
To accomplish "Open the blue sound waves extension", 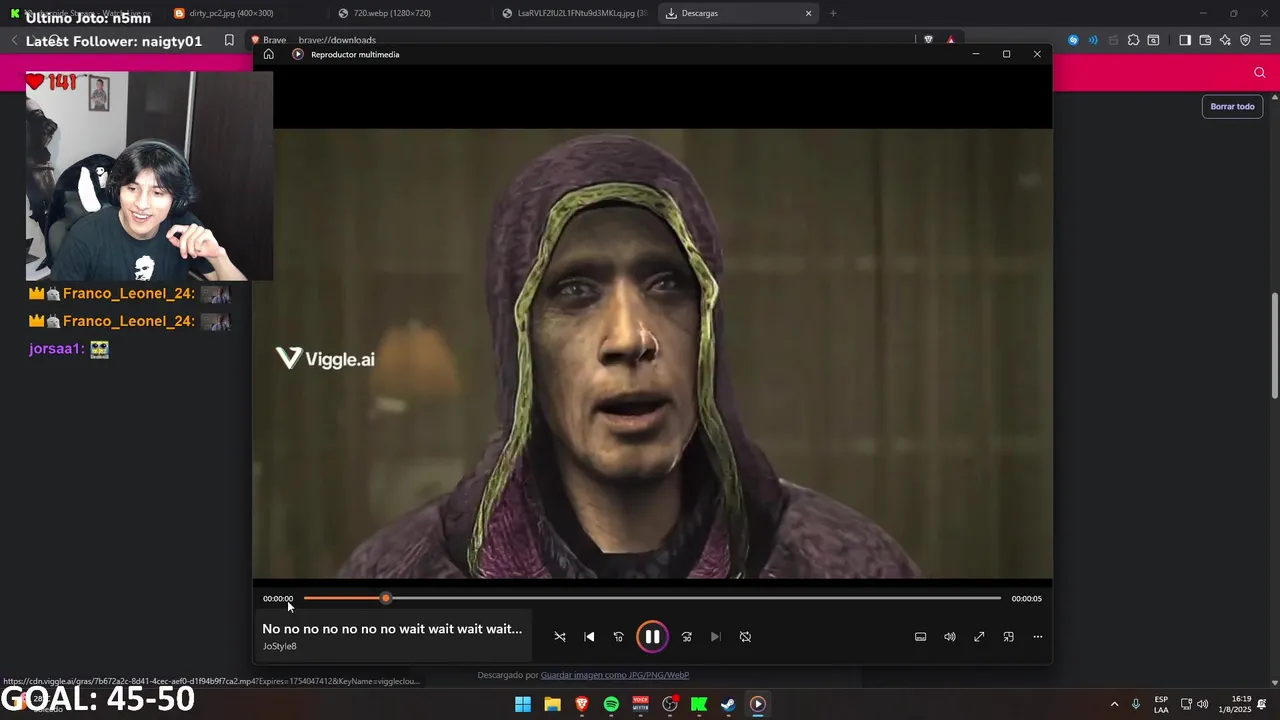I will pos(1093,40).
